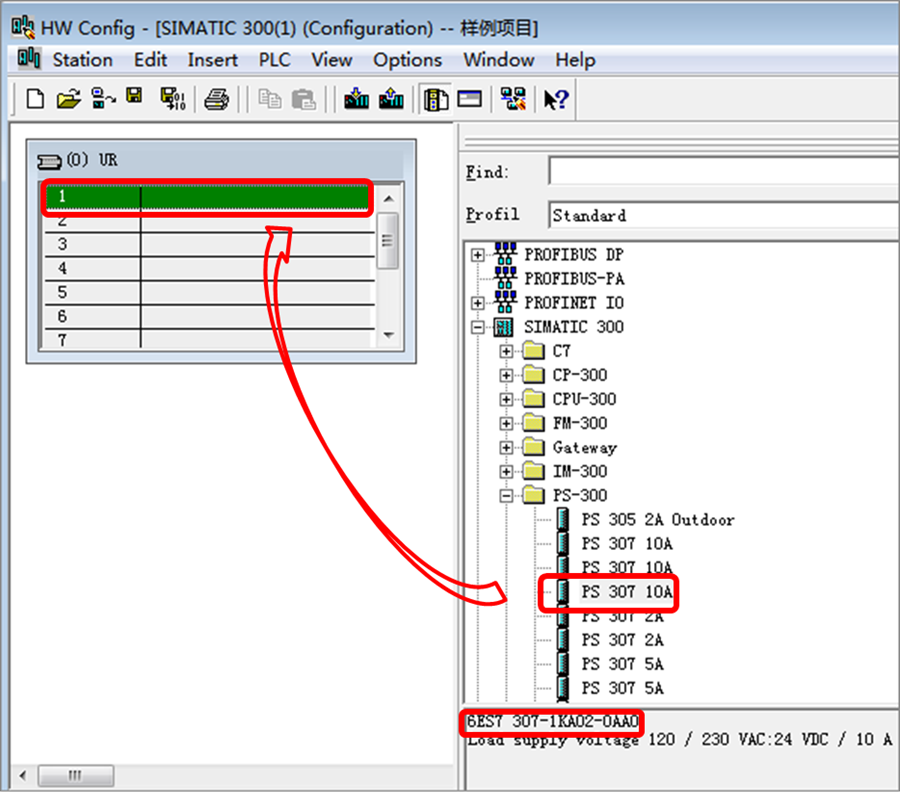Click the Gateway folder icon
The width and height of the screenshot is (900, 792).
pos(533,446)
